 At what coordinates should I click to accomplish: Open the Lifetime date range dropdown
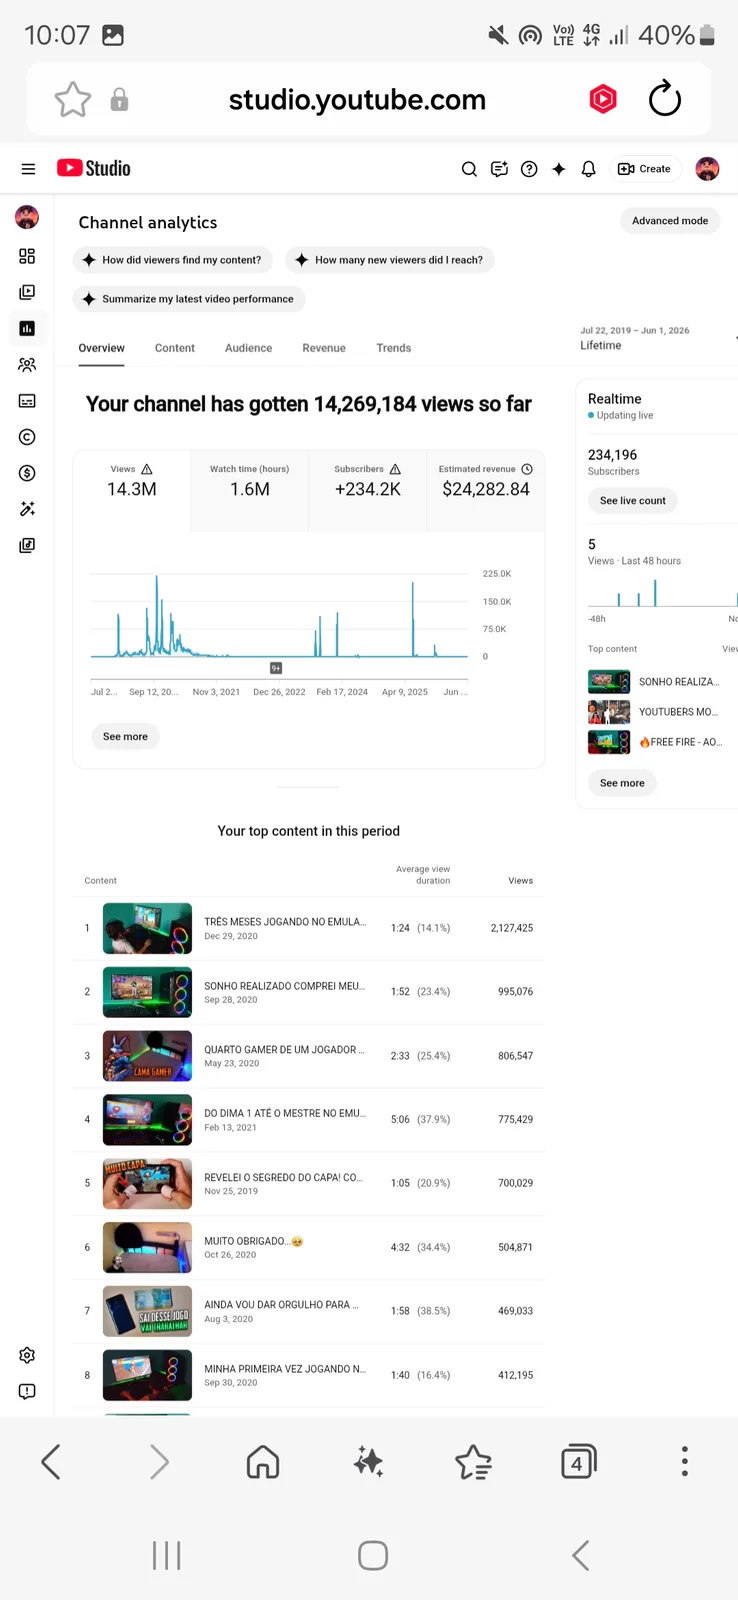pyautogui.click(x=657, y=338)
